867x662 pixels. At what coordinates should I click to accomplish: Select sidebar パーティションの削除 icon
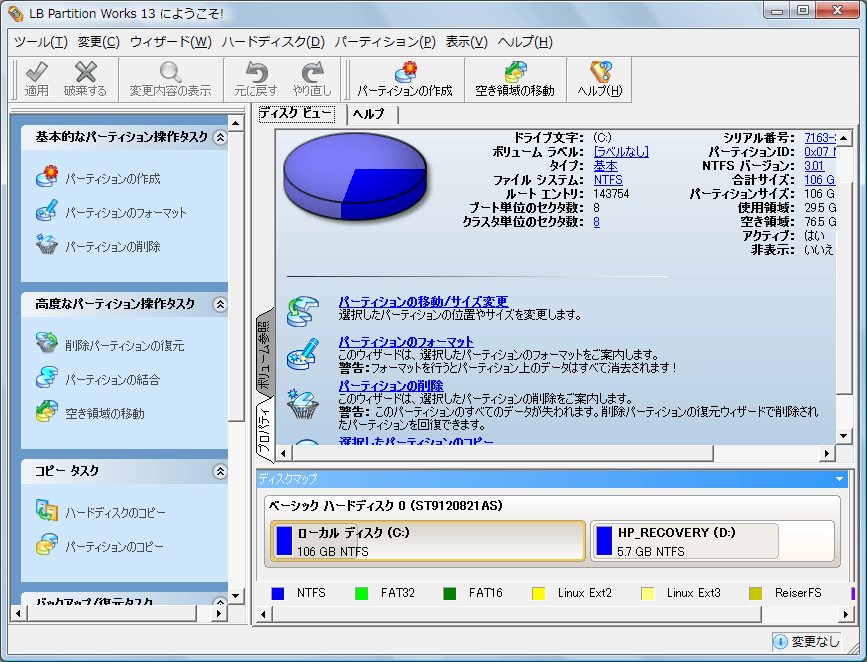coord(47,245)
